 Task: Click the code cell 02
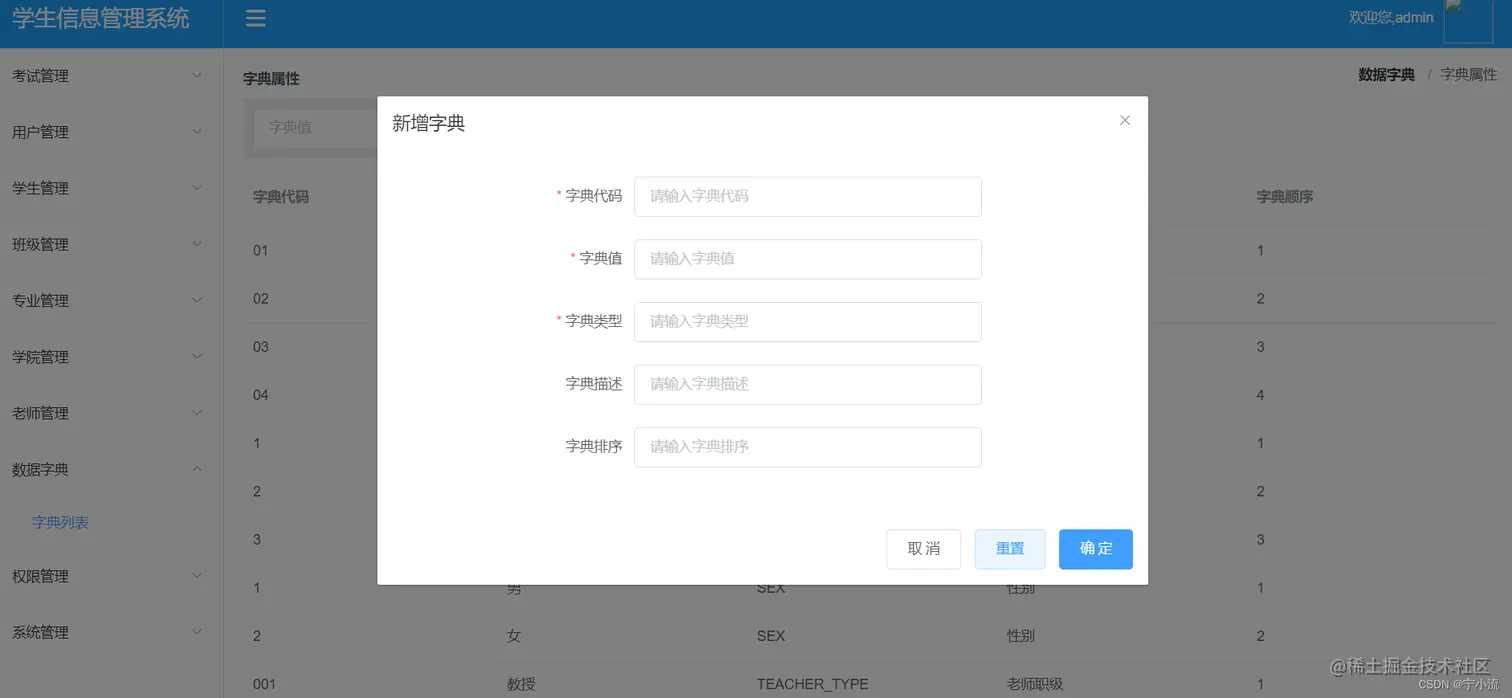click(x=261, y=298)
